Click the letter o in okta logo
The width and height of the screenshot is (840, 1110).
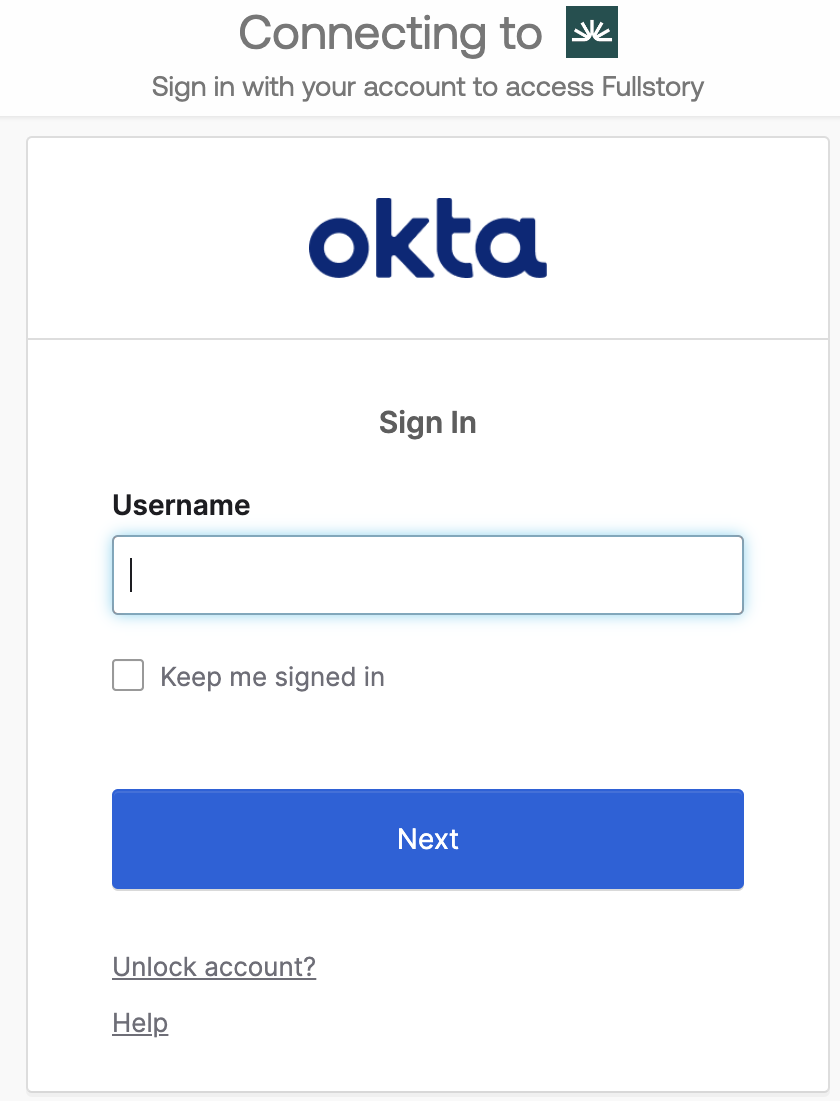tap(339, 248)
